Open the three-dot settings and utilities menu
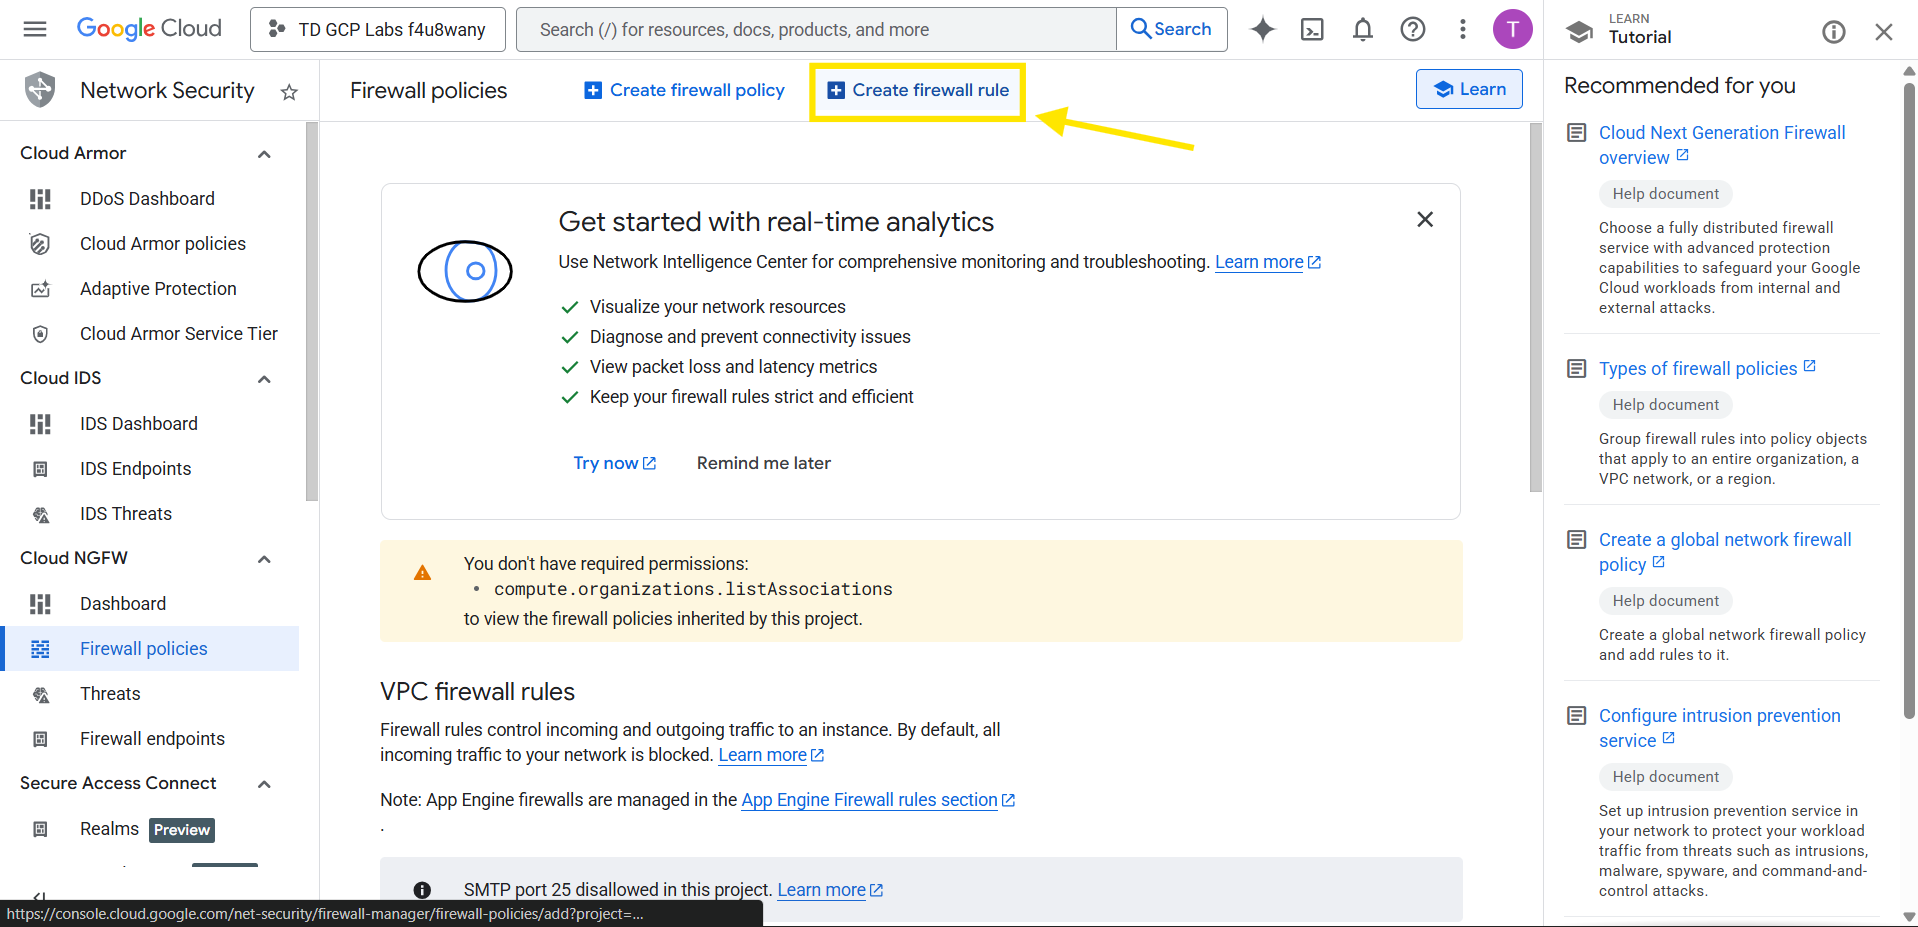Viewport: 1918px width, 927px height. [1462, 29]
